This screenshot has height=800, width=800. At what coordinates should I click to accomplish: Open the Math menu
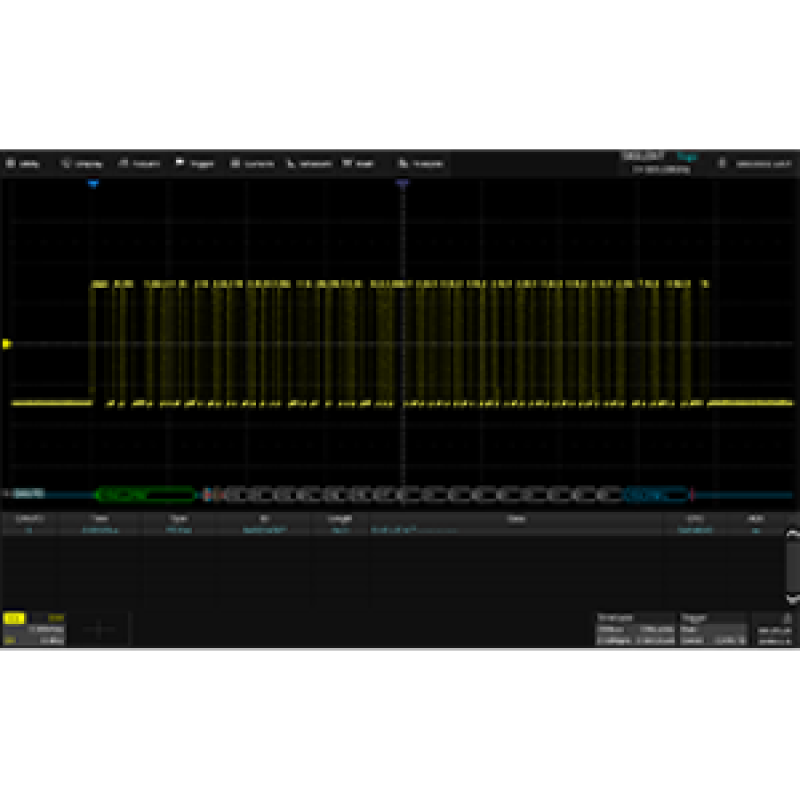point(358,163)
